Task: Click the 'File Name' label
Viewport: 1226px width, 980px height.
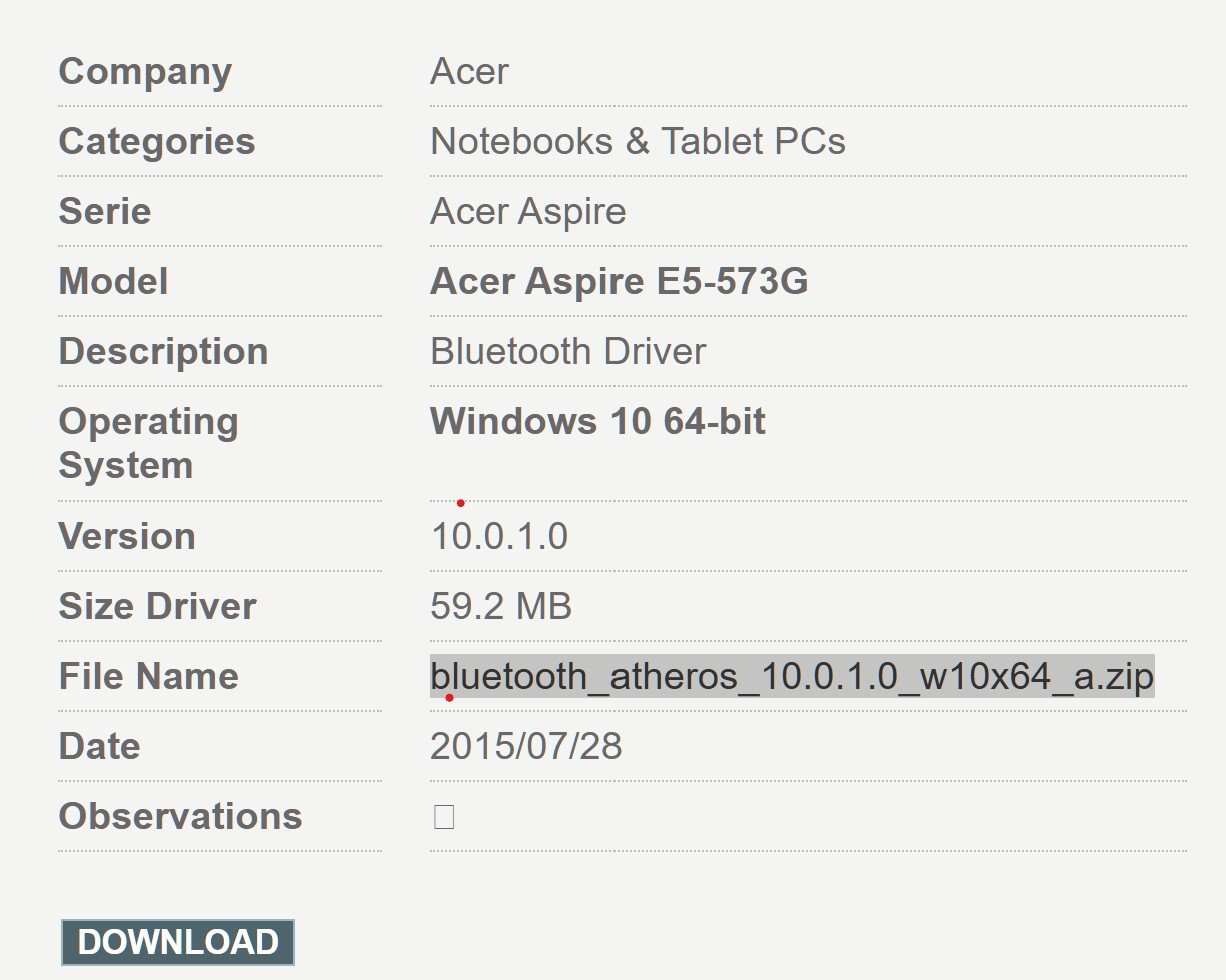Action: point(148,676)
